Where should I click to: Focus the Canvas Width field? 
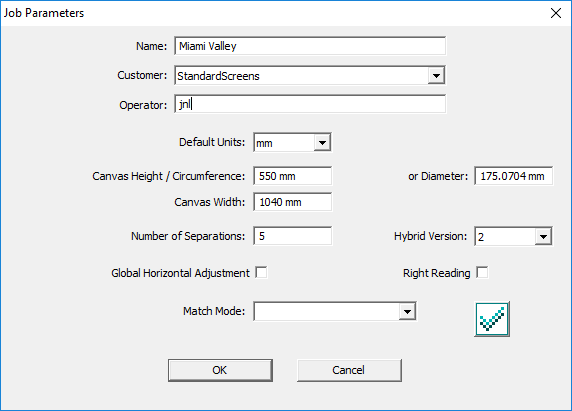[x=293, y=202]
